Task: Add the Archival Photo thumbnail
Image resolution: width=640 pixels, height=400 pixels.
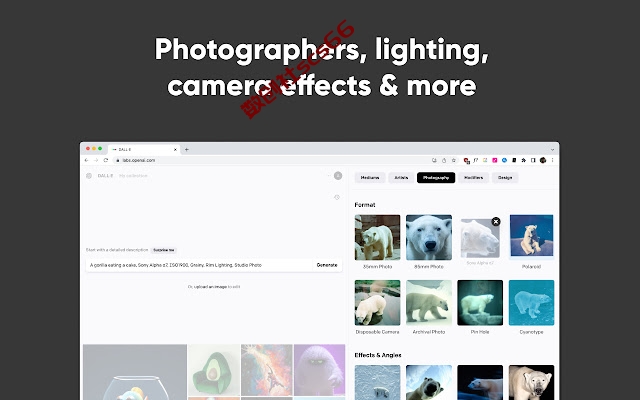Action: tap(429, 303)
